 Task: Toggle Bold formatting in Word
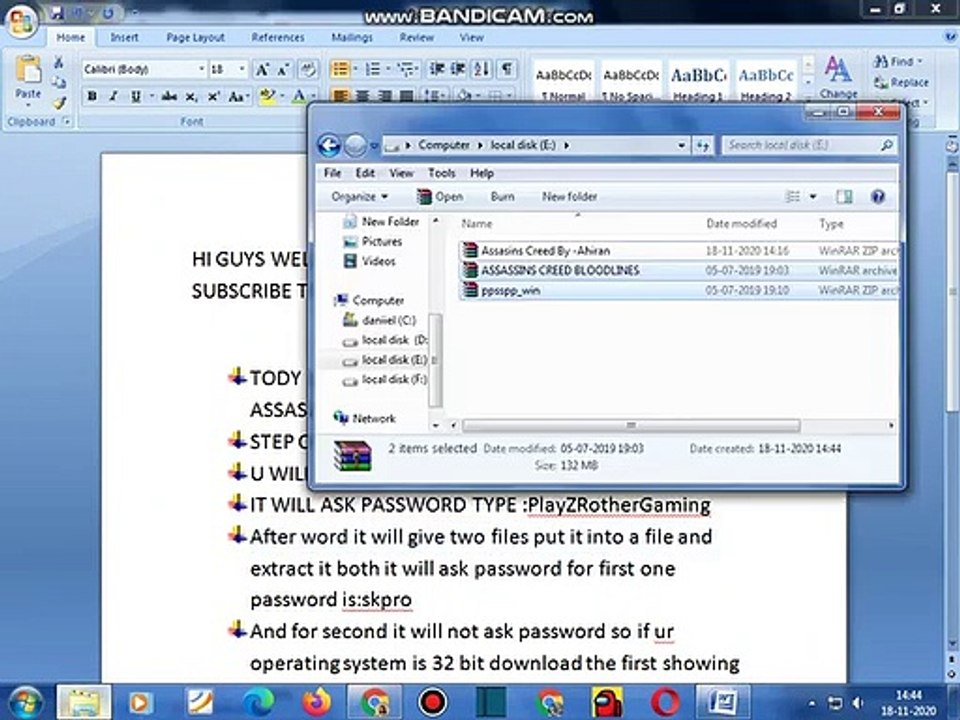point(92,96)
